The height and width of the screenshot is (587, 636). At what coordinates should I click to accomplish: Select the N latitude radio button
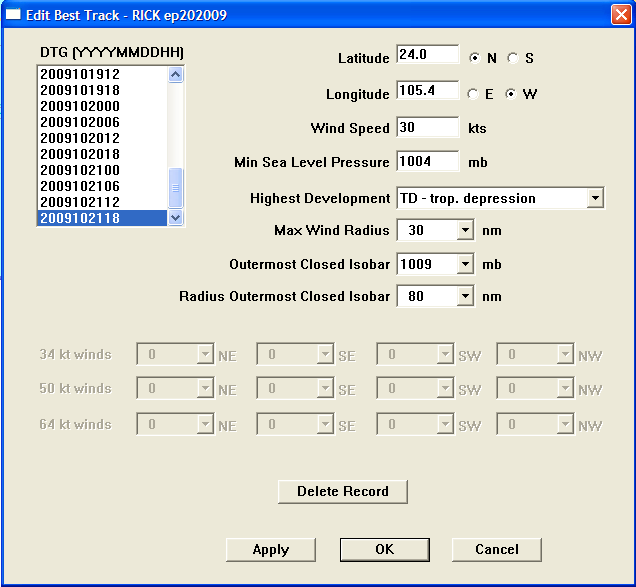tap(474, 58)
